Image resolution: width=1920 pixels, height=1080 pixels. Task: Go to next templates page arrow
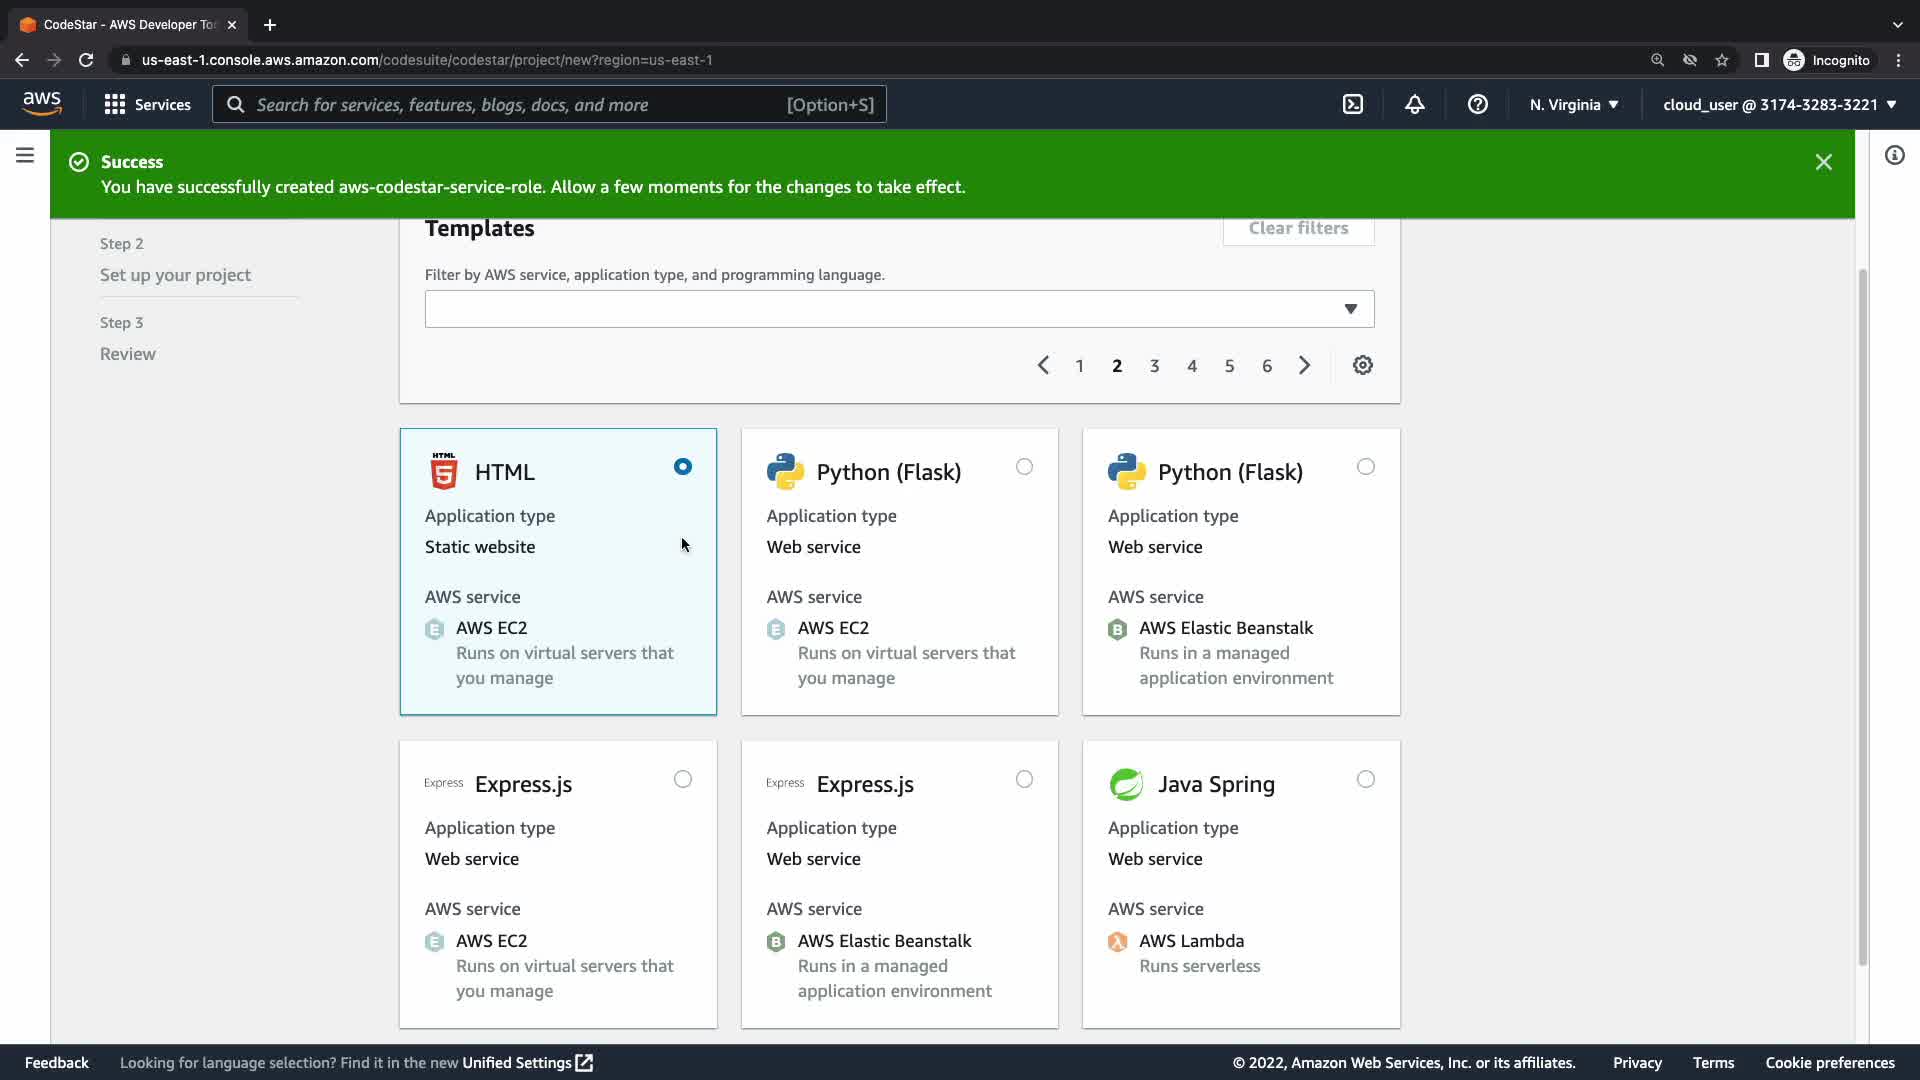coord(1304,365)
